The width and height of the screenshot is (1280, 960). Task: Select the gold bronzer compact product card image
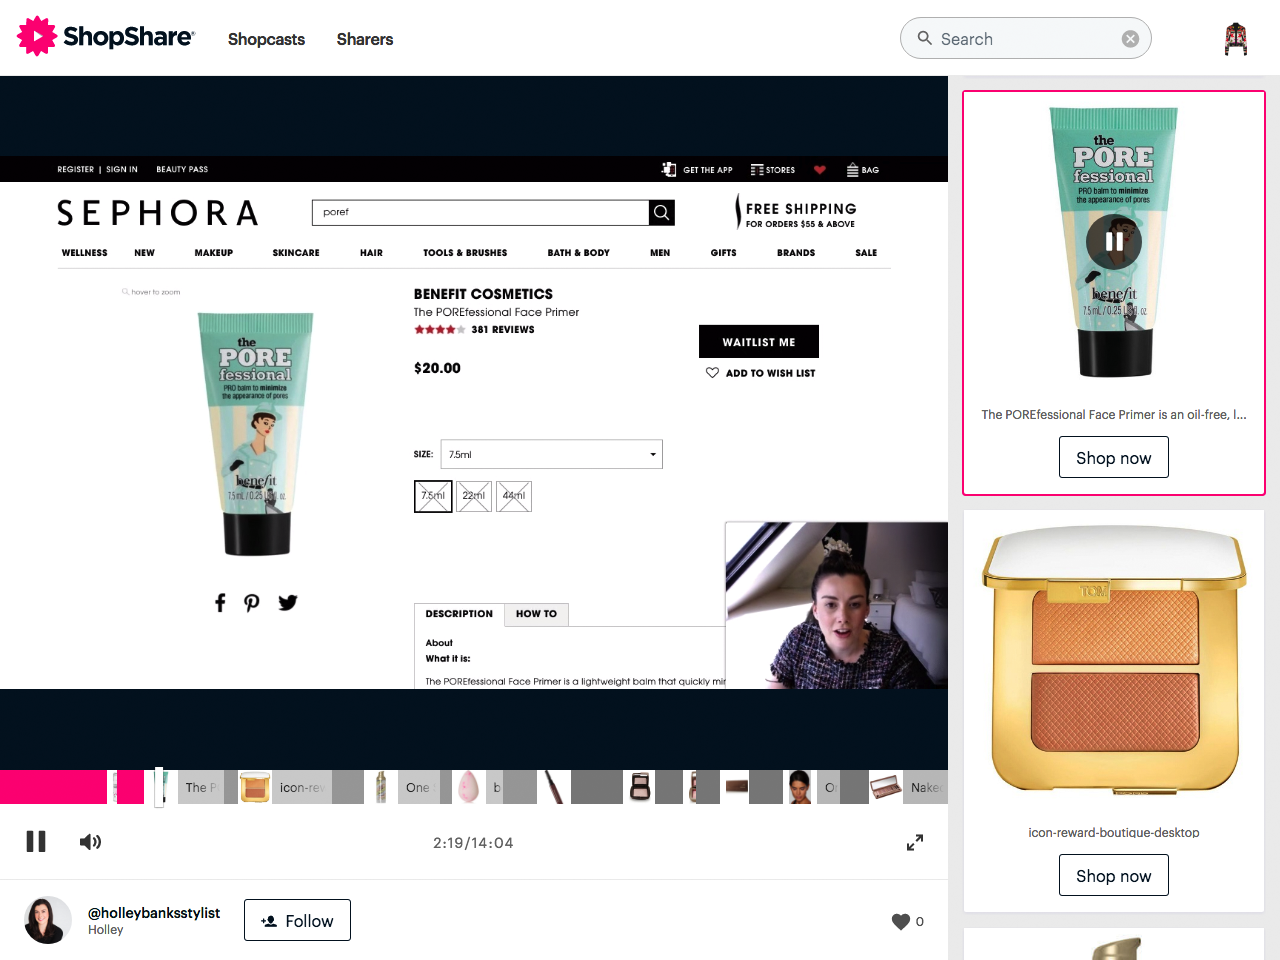tap(1114, 661)
